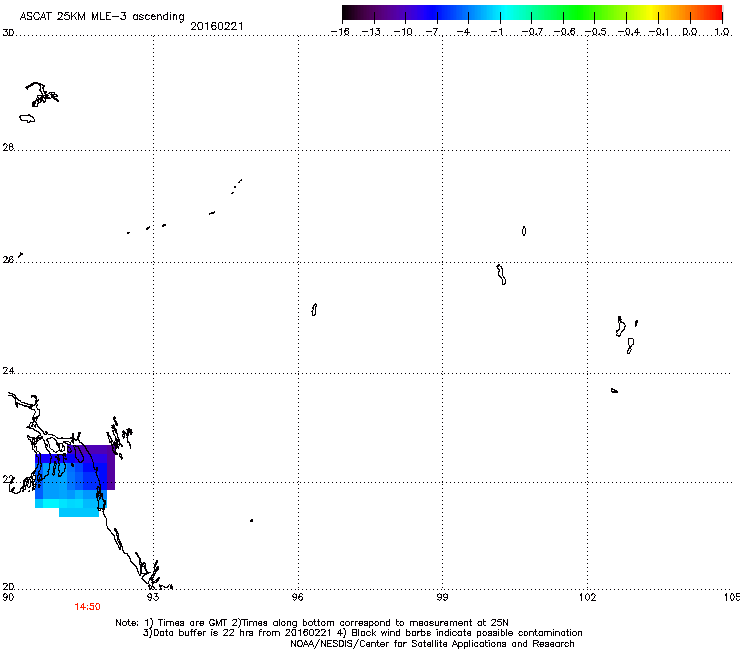The width and height of the screenshot is (740, 650).
Task: Click the latitude label '24'
Action: (8, 371)
